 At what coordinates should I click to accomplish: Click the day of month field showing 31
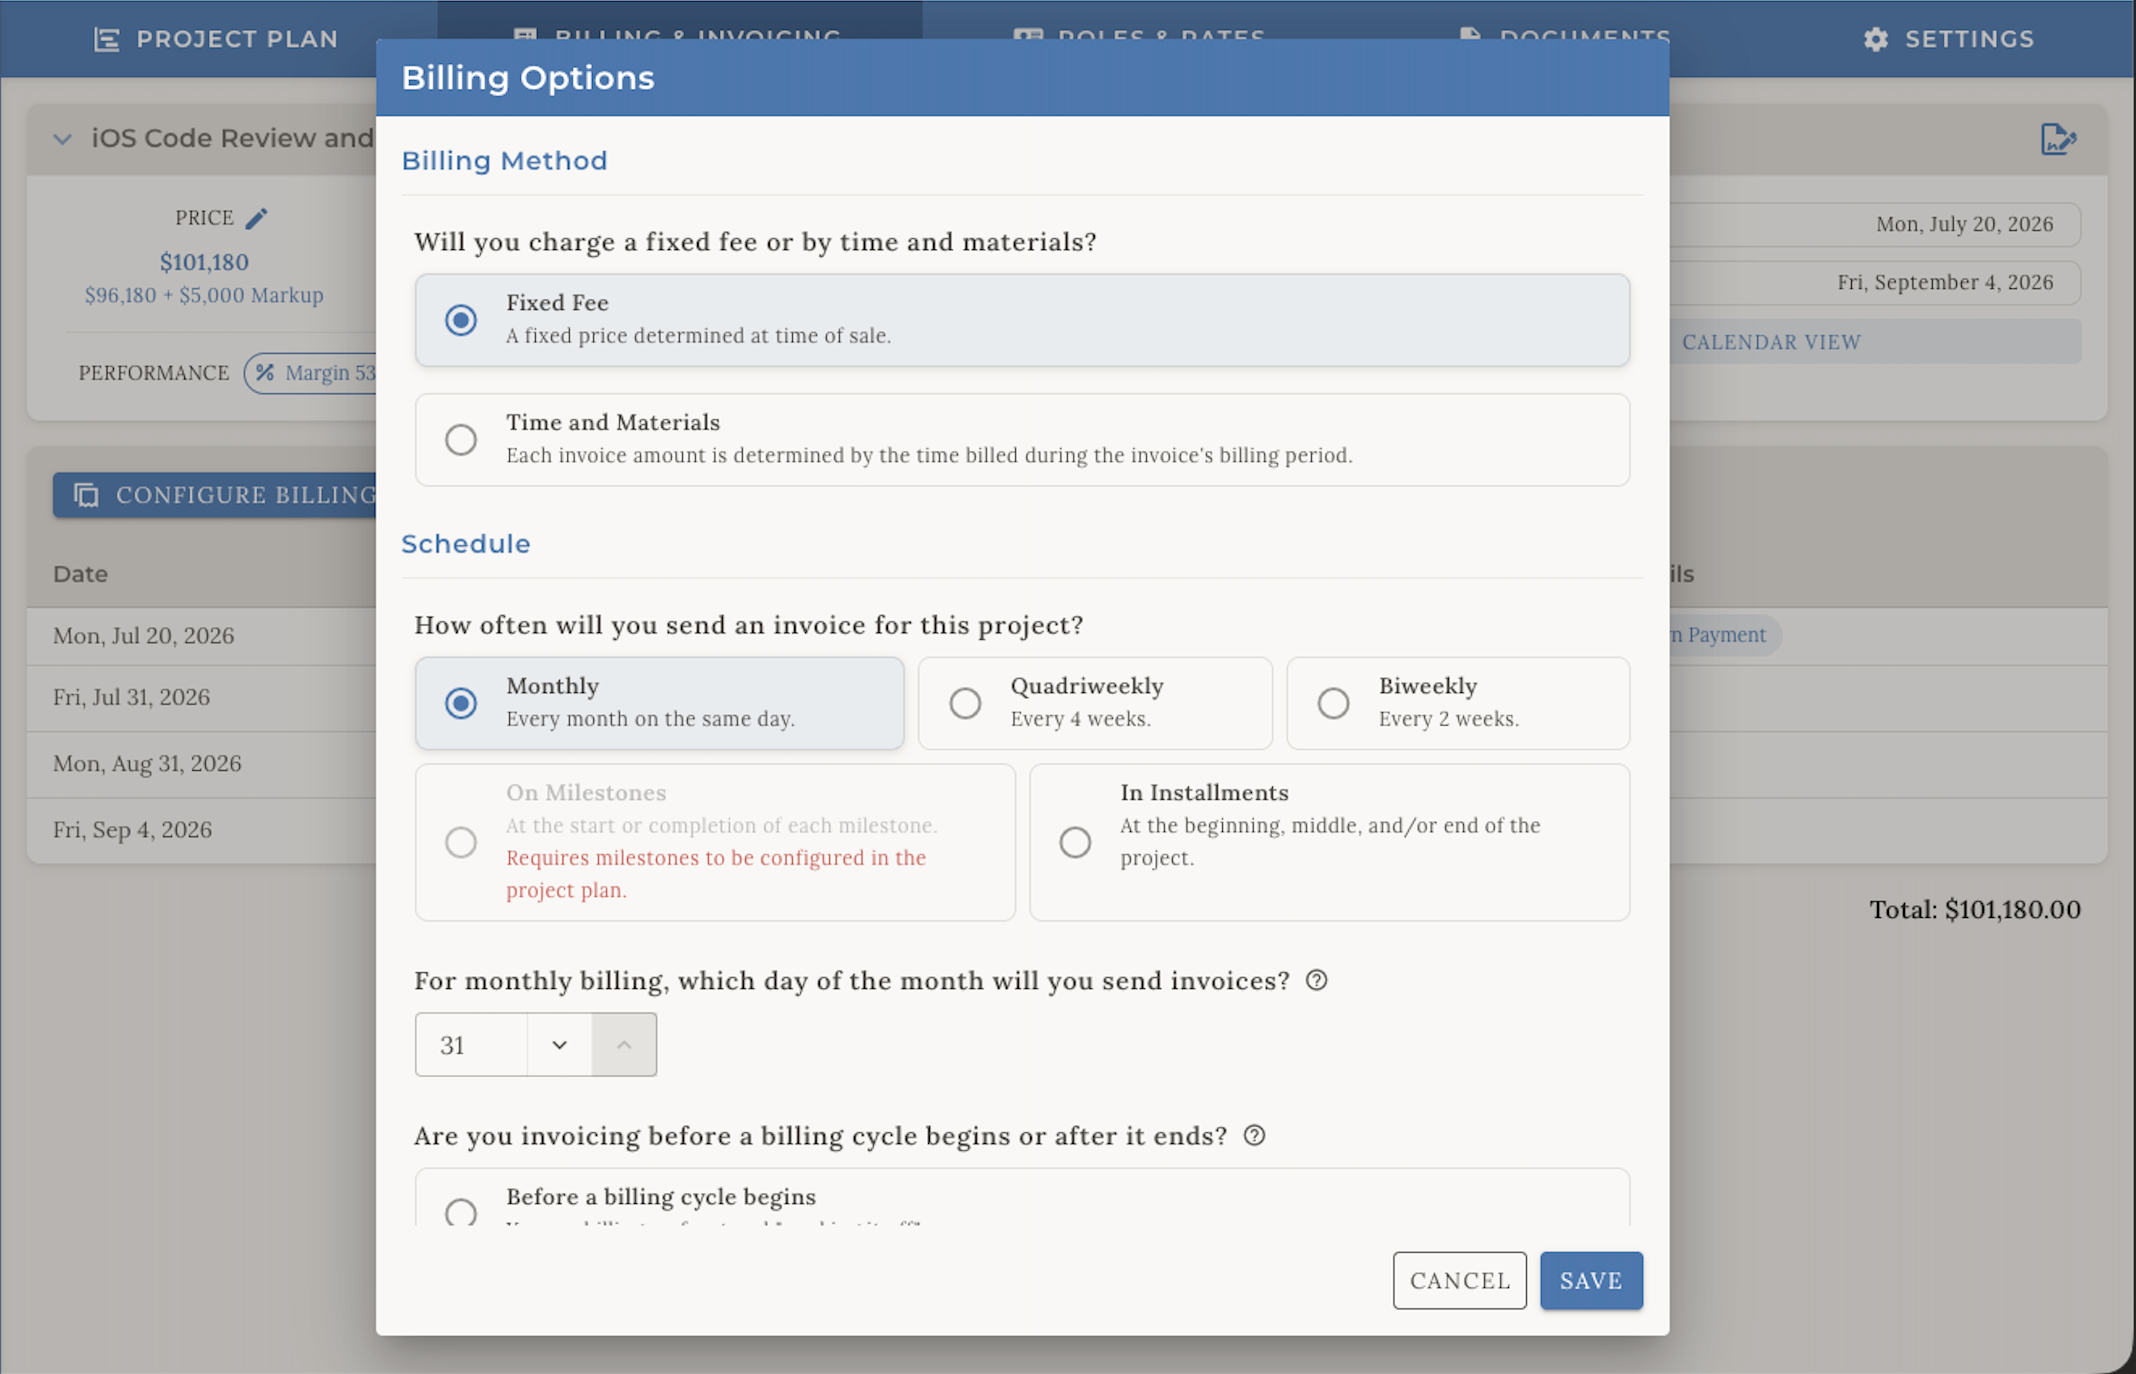[471, 1045]
